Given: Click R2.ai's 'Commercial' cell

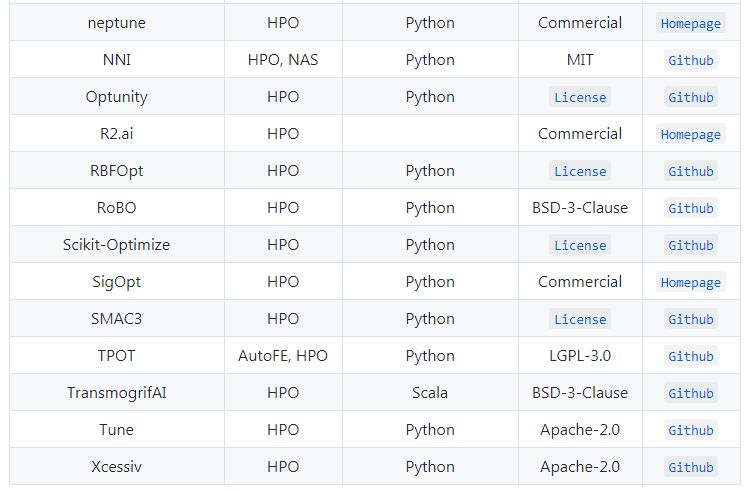Looking at the screenshot, I should point(580,133).
